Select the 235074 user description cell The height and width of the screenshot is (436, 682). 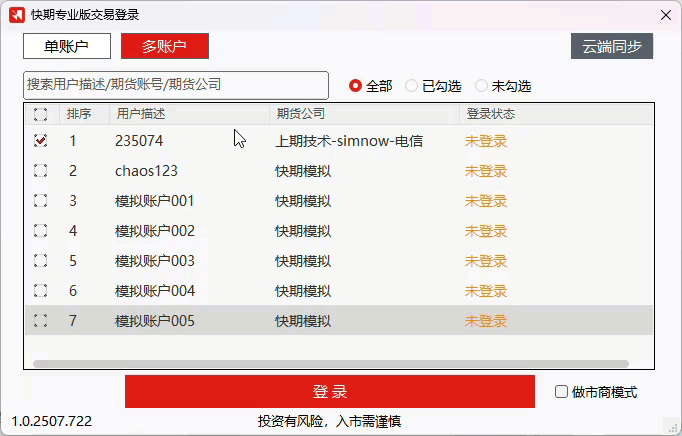(x=139, y=141)
